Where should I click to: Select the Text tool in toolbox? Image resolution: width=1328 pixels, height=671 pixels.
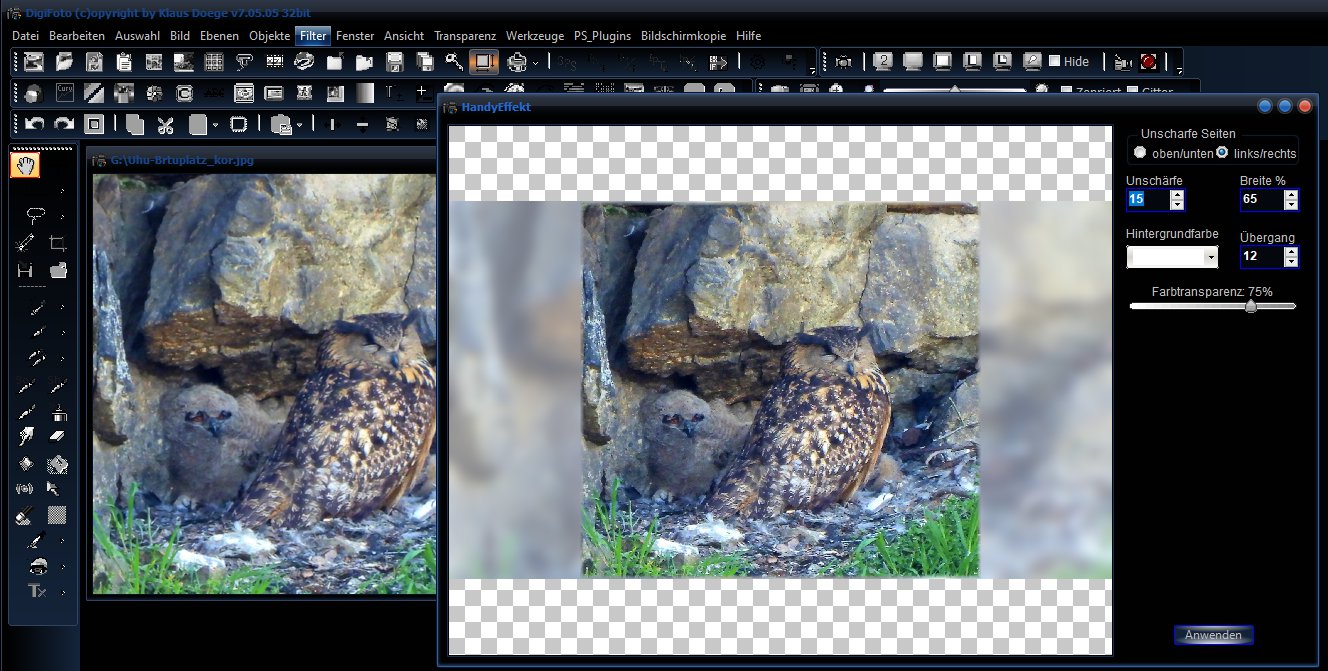point(37,591)
